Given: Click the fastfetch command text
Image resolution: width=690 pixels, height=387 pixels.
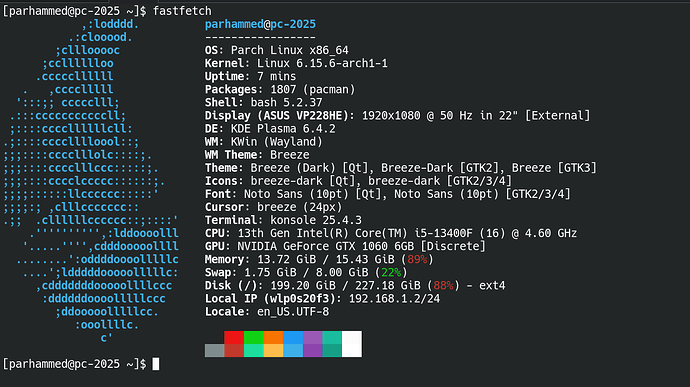Looking at the screenshot, I should (182, 11).
